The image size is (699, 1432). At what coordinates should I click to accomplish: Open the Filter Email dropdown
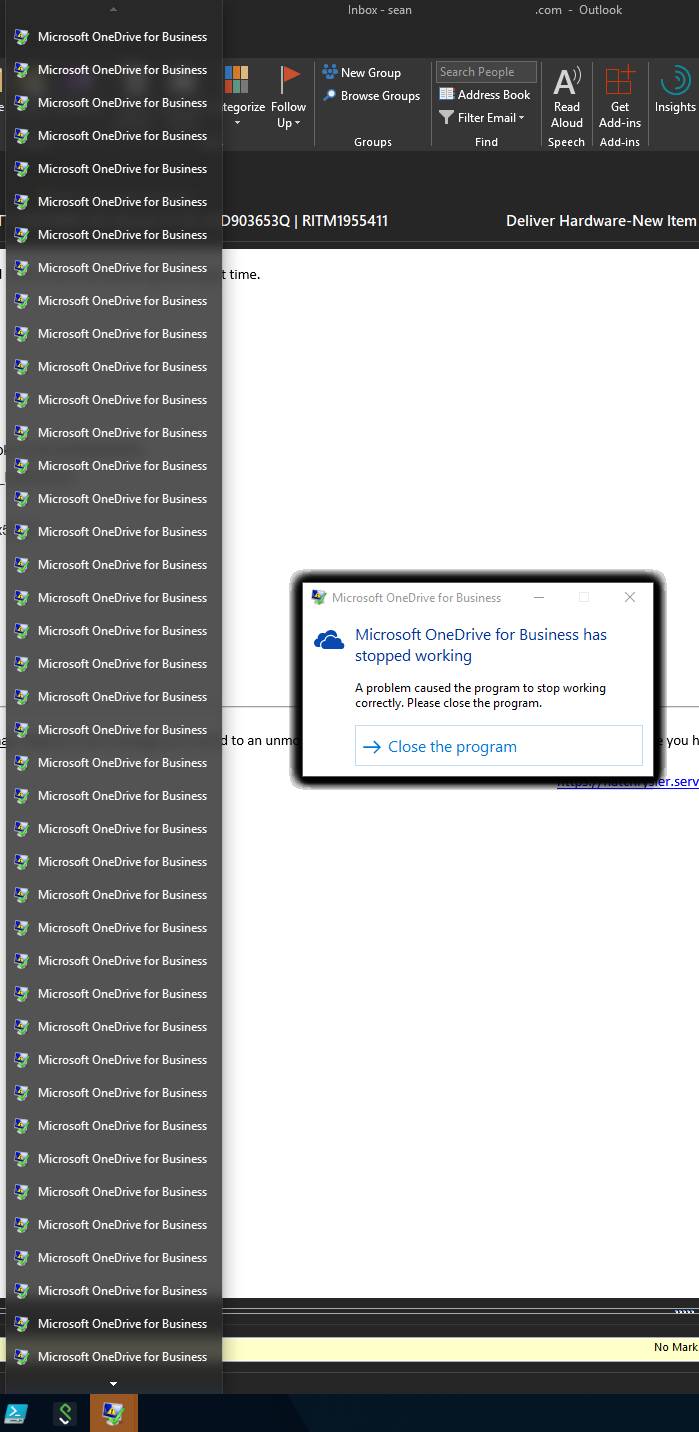coord(482,118)
